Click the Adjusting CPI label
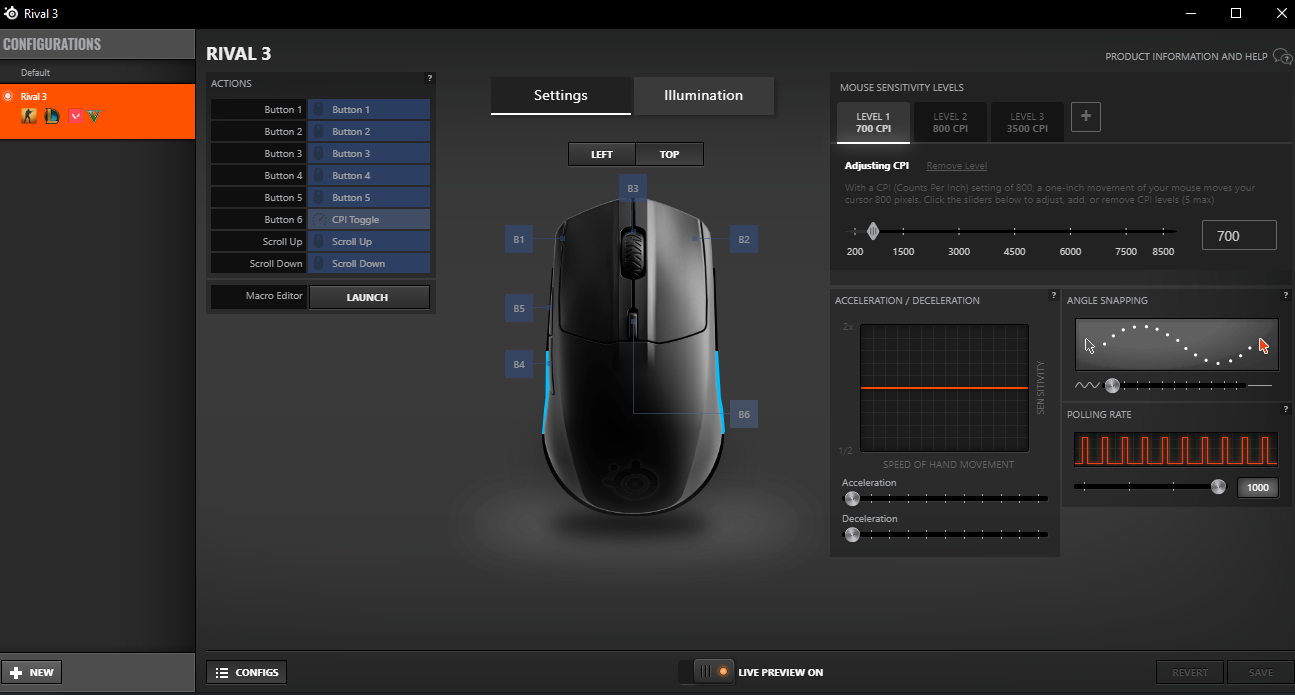This screenshot has width=1295, height=695. click(x=877, y=166)
